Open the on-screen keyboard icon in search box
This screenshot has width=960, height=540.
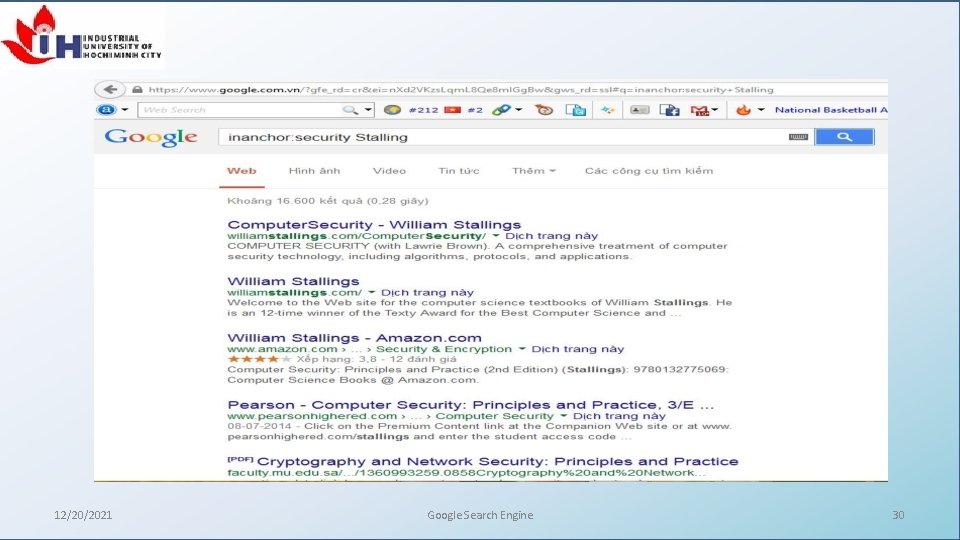[x=798, y=137]
